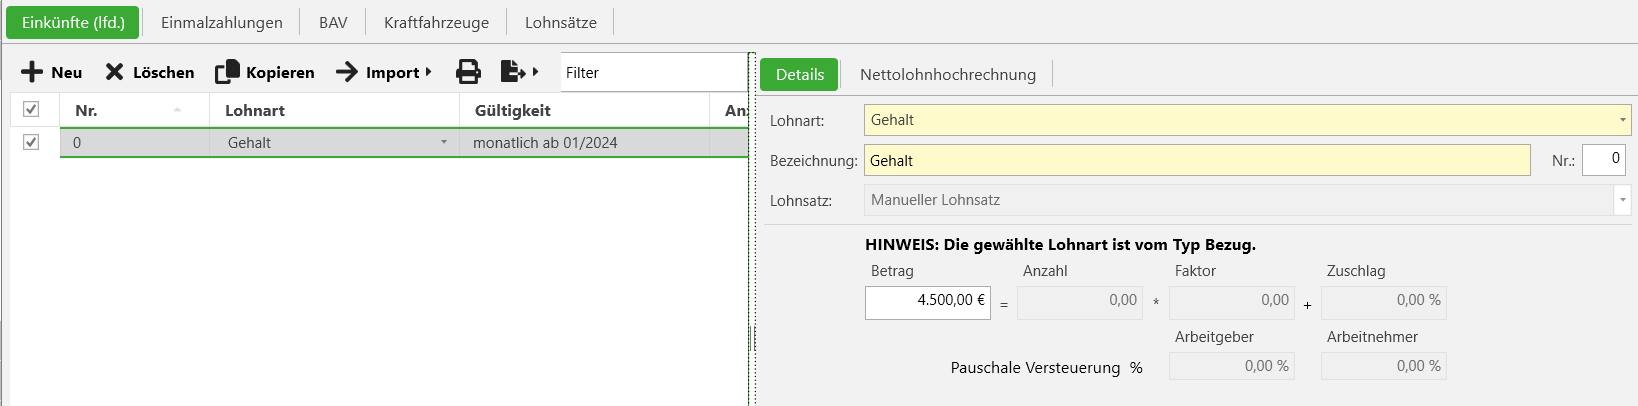1638x406 pixels.
Task: Open Lohnart dropdown in table row
Action: tap(444, 142)
